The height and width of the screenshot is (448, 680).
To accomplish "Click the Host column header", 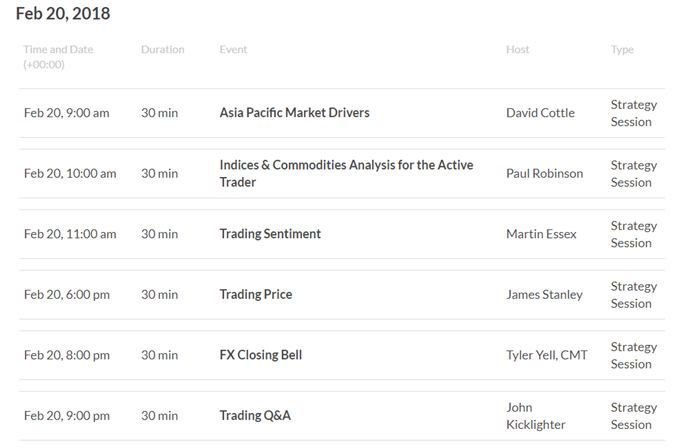I will (x=518, y=49).
